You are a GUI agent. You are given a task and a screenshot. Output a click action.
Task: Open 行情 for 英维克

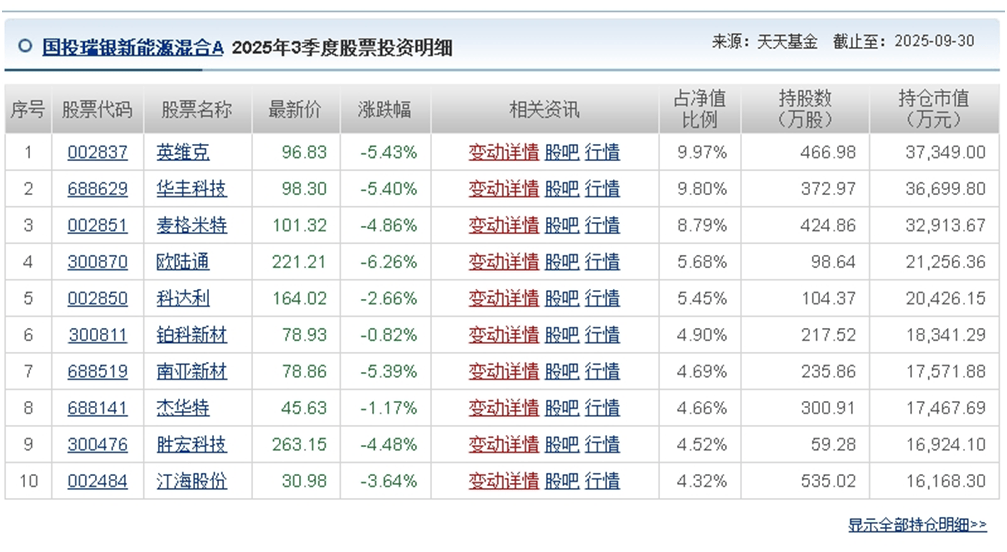602,152
